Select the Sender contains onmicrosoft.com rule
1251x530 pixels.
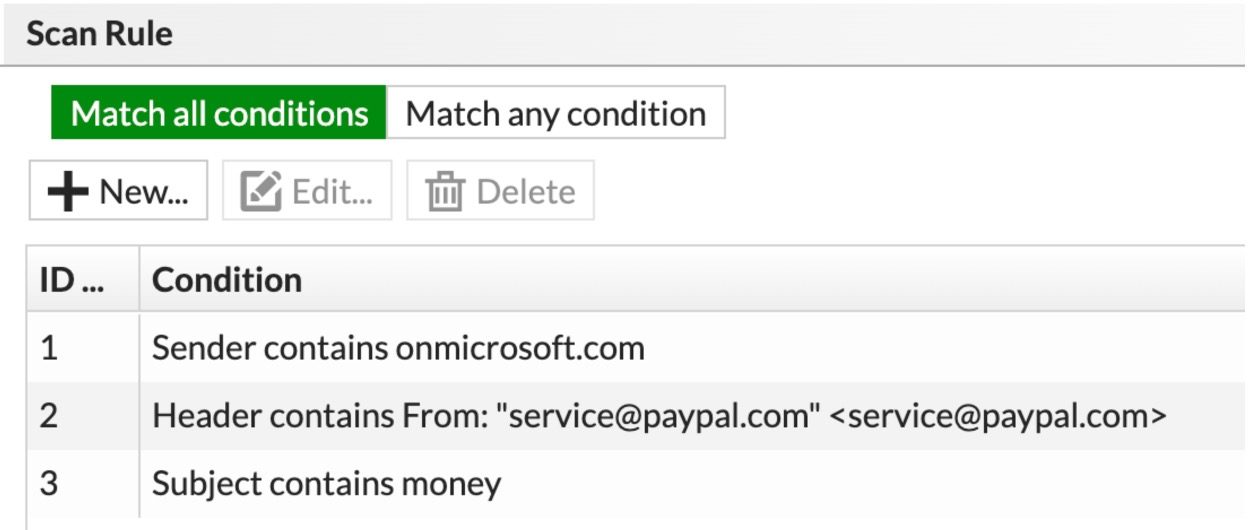398,348
